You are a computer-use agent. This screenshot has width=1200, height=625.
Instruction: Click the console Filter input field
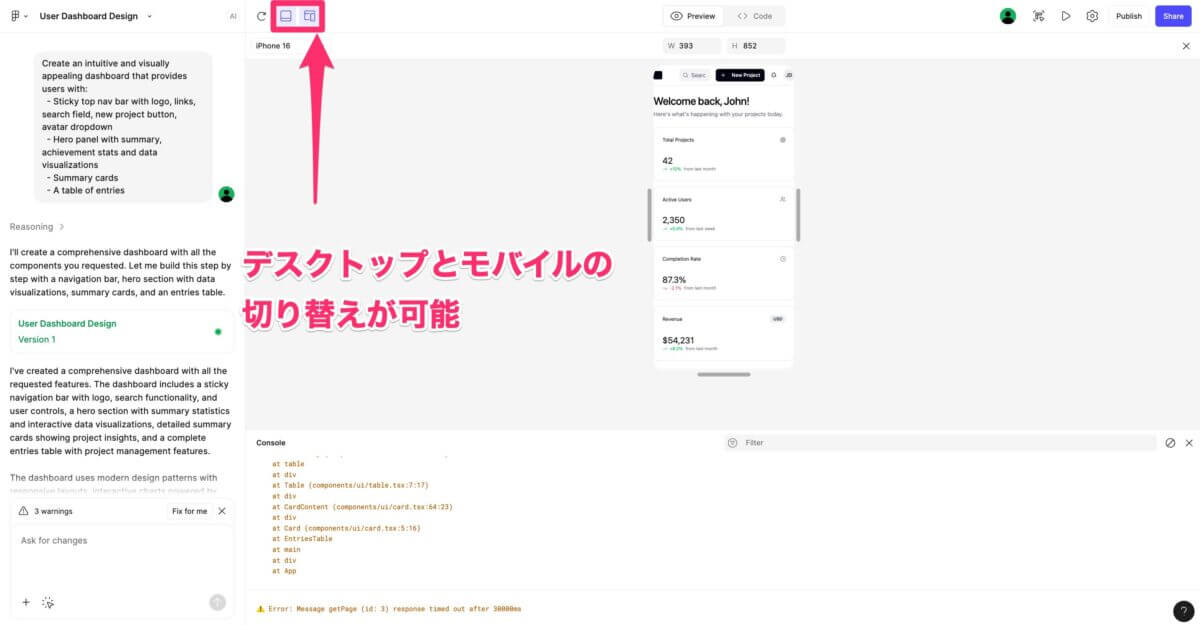[940, 443]
